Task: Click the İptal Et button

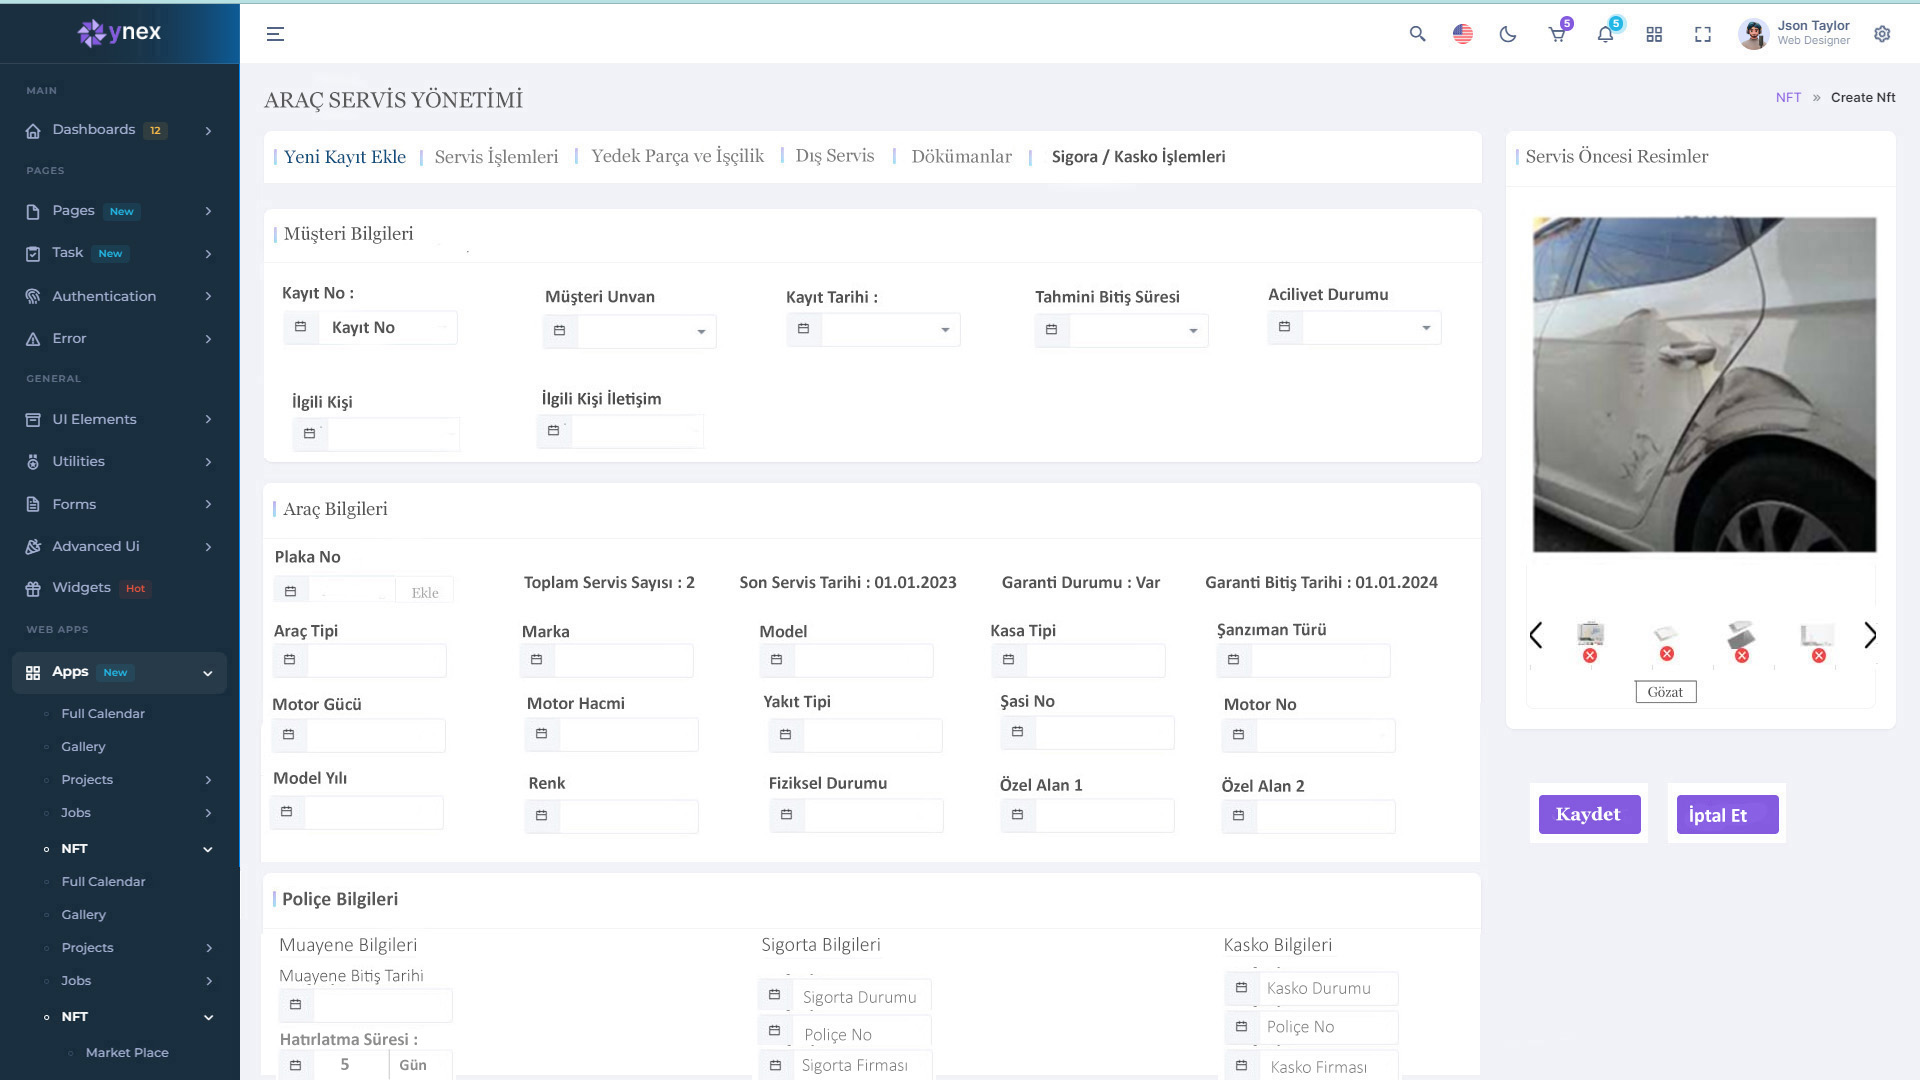Action: [1727, 814]
